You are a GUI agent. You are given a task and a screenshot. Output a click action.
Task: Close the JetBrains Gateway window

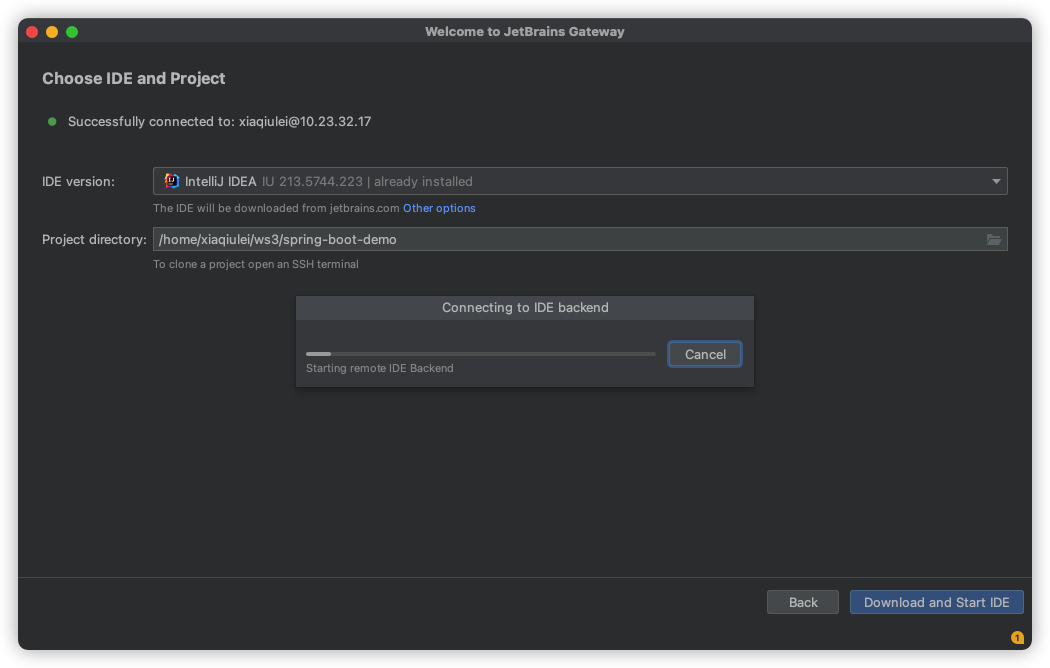[31, 31]
